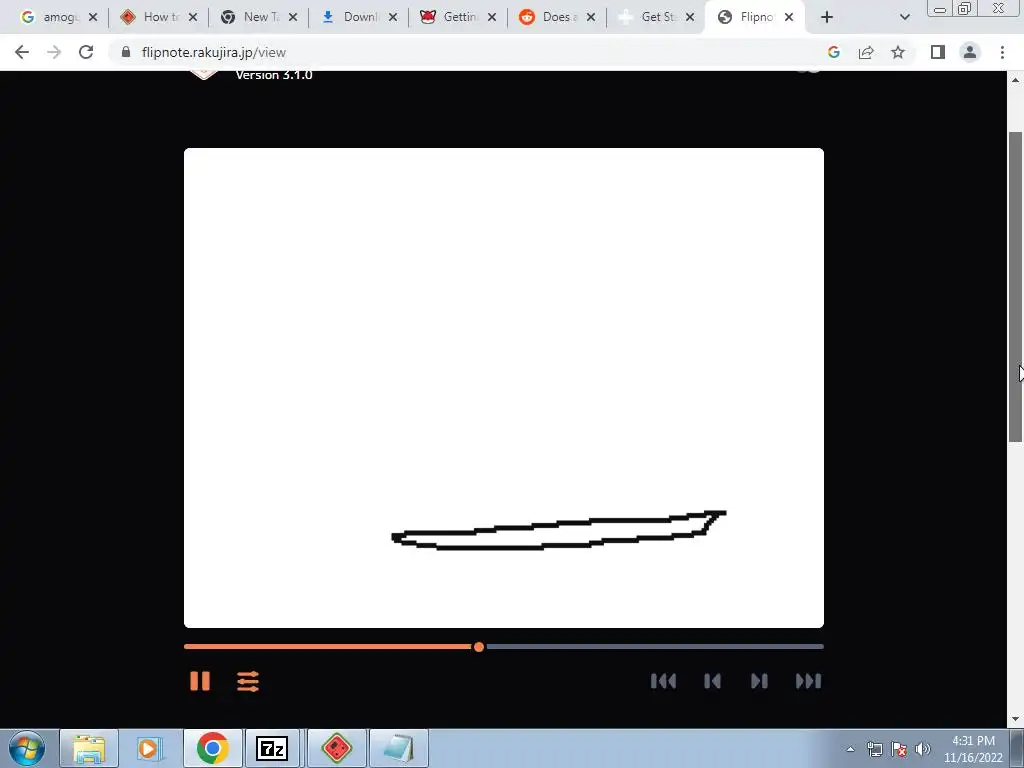The height and width of the screenshot is (768, 1024).
Task: Jump to the last frame
Action: click(808, 681)
